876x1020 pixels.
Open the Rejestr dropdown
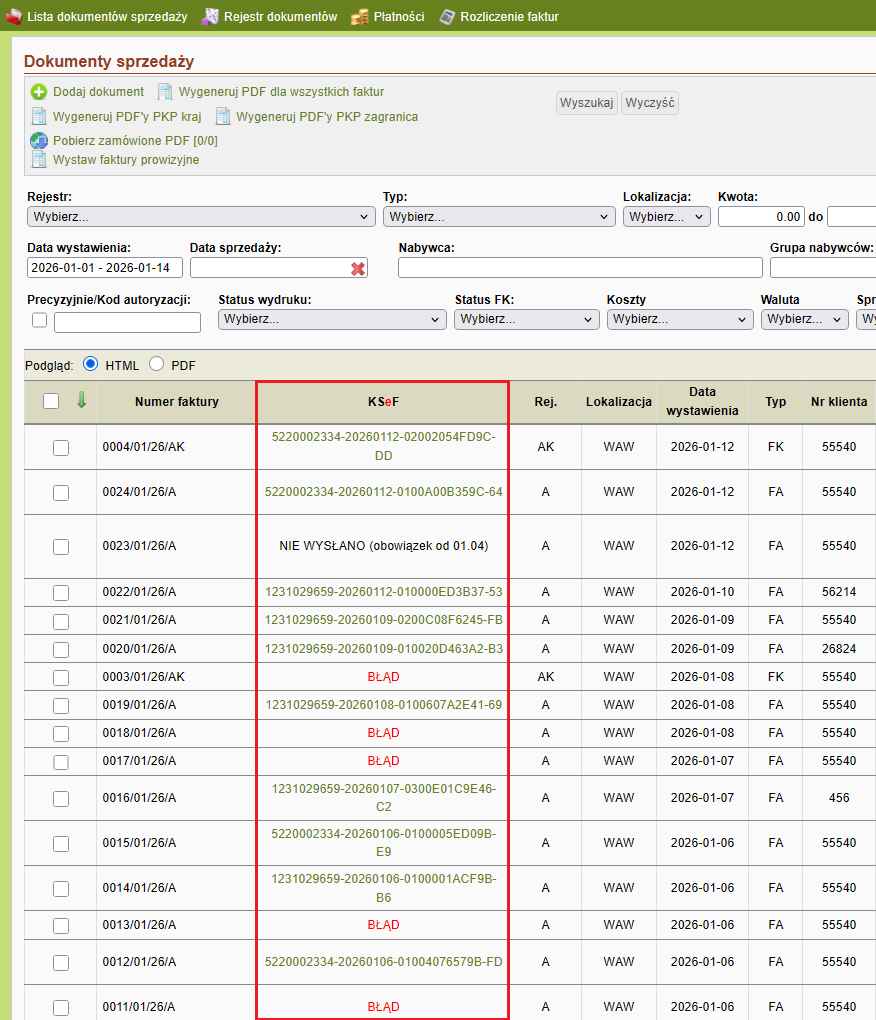(x=201, y=216)
